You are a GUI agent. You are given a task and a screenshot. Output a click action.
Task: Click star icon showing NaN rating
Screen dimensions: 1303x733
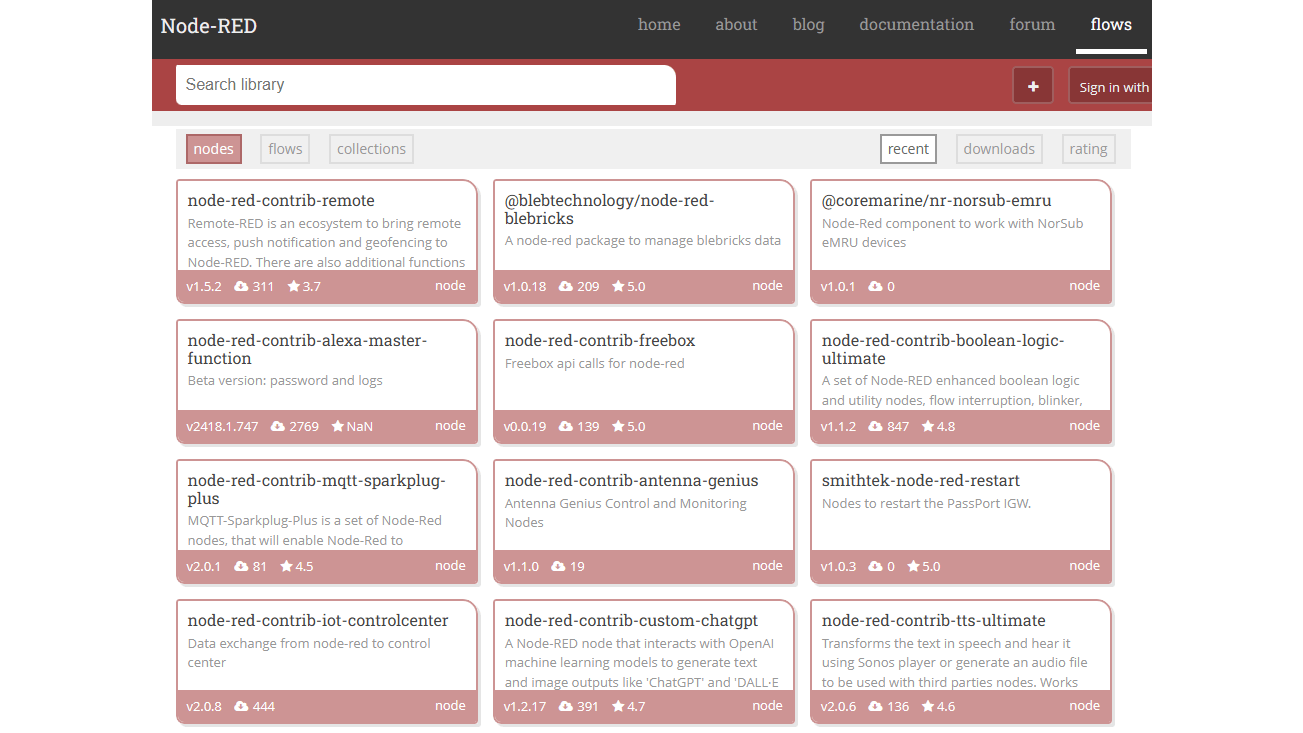[x=338, y=426]
